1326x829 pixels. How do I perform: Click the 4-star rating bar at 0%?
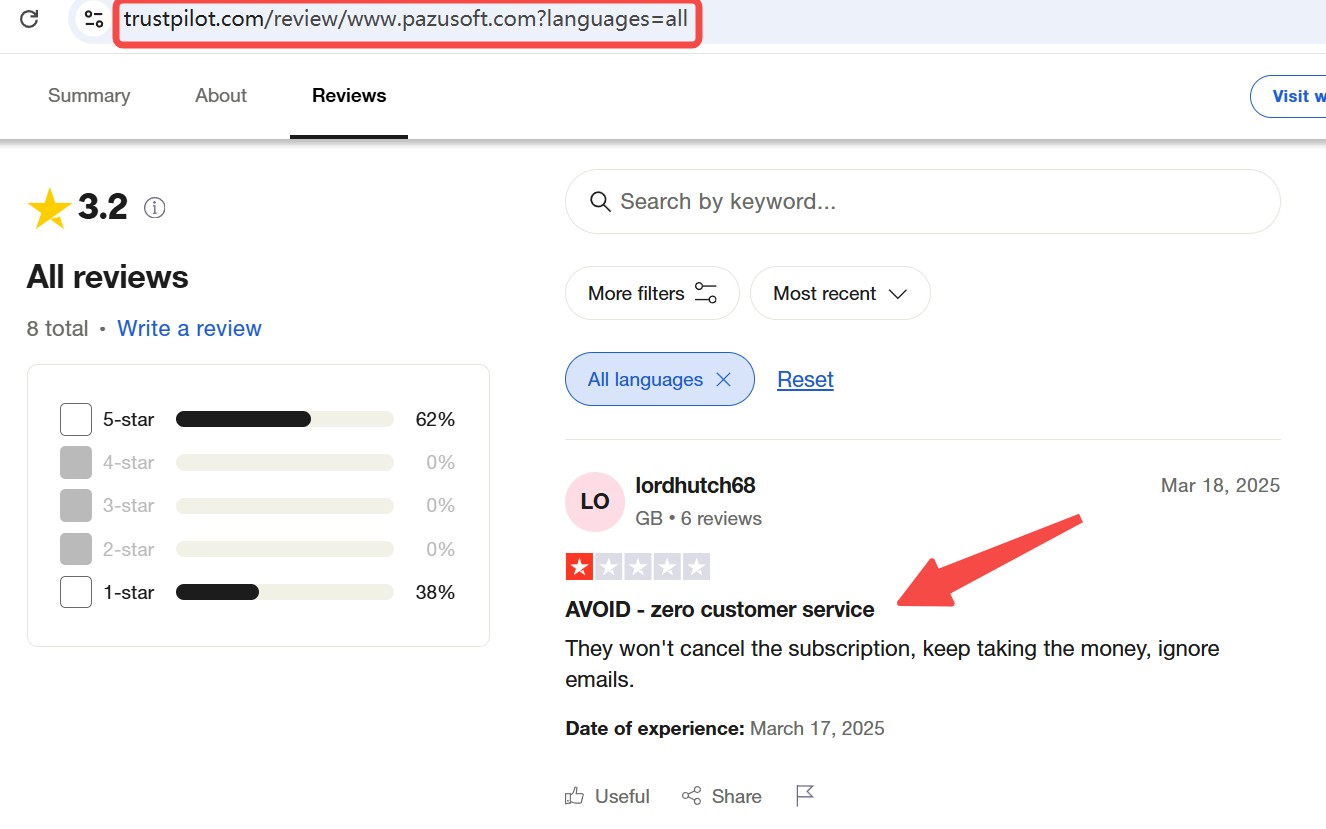(x=285, y=463)
